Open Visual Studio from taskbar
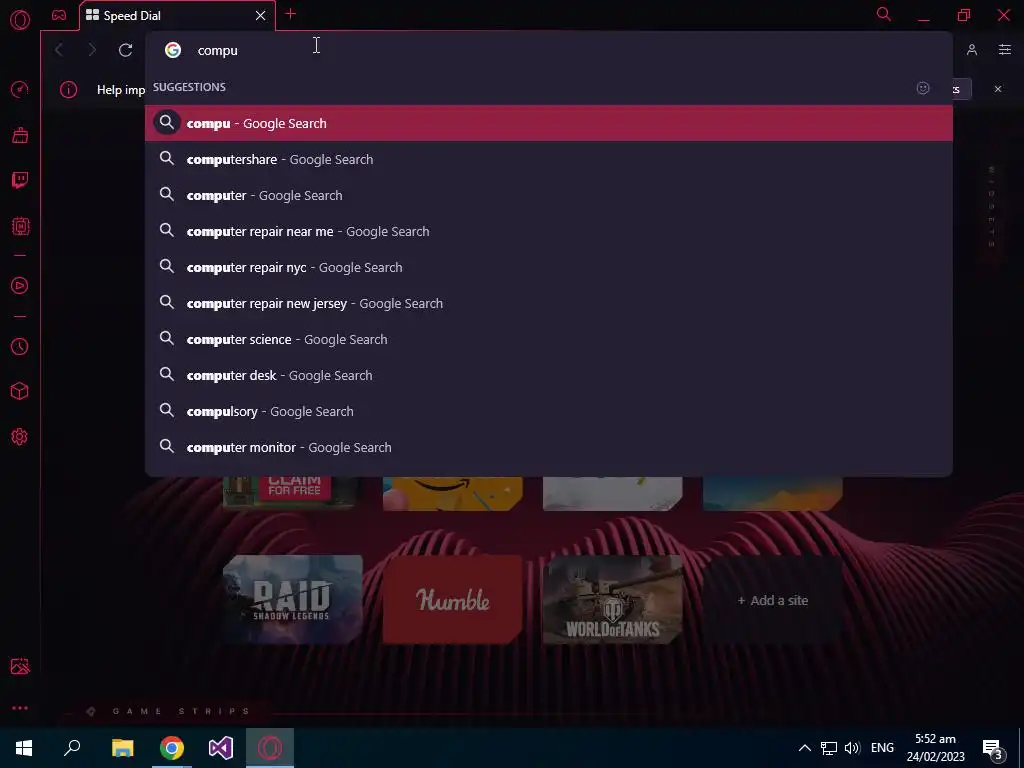 [221, 748]
